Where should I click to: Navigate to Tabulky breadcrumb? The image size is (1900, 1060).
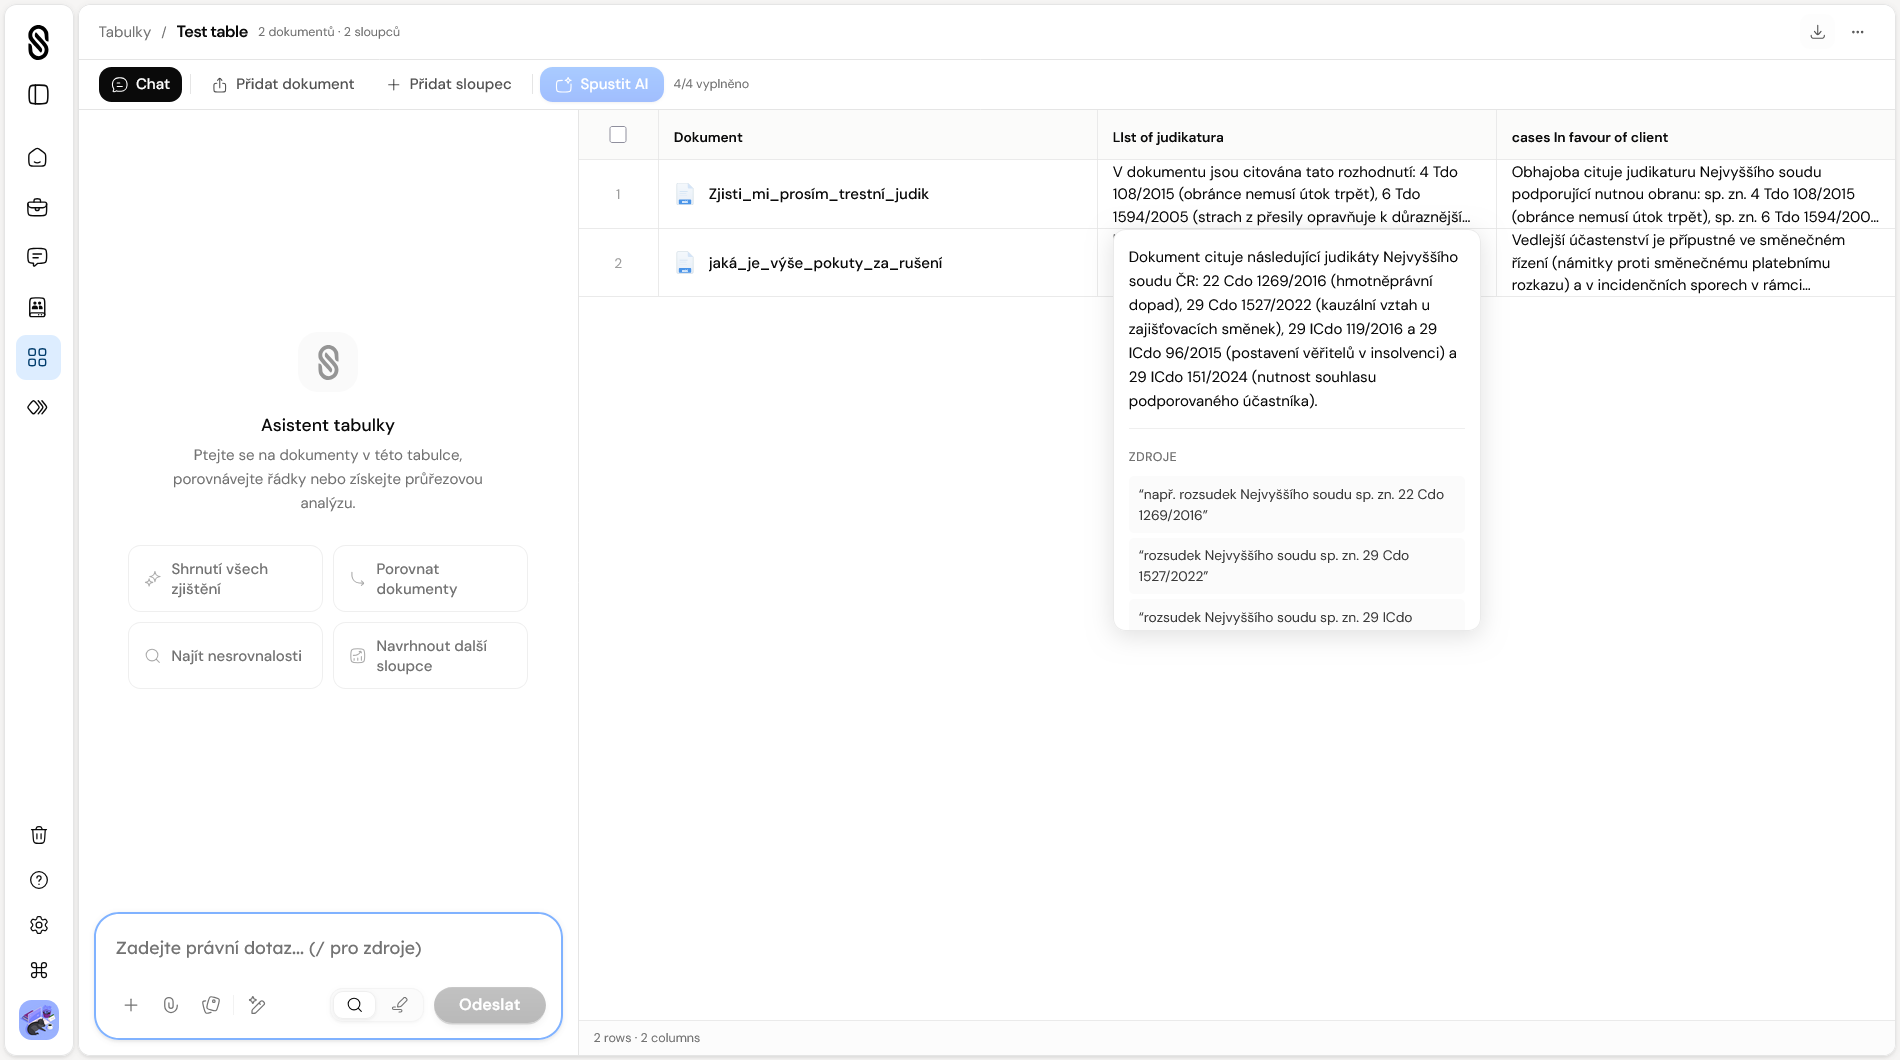124,32
